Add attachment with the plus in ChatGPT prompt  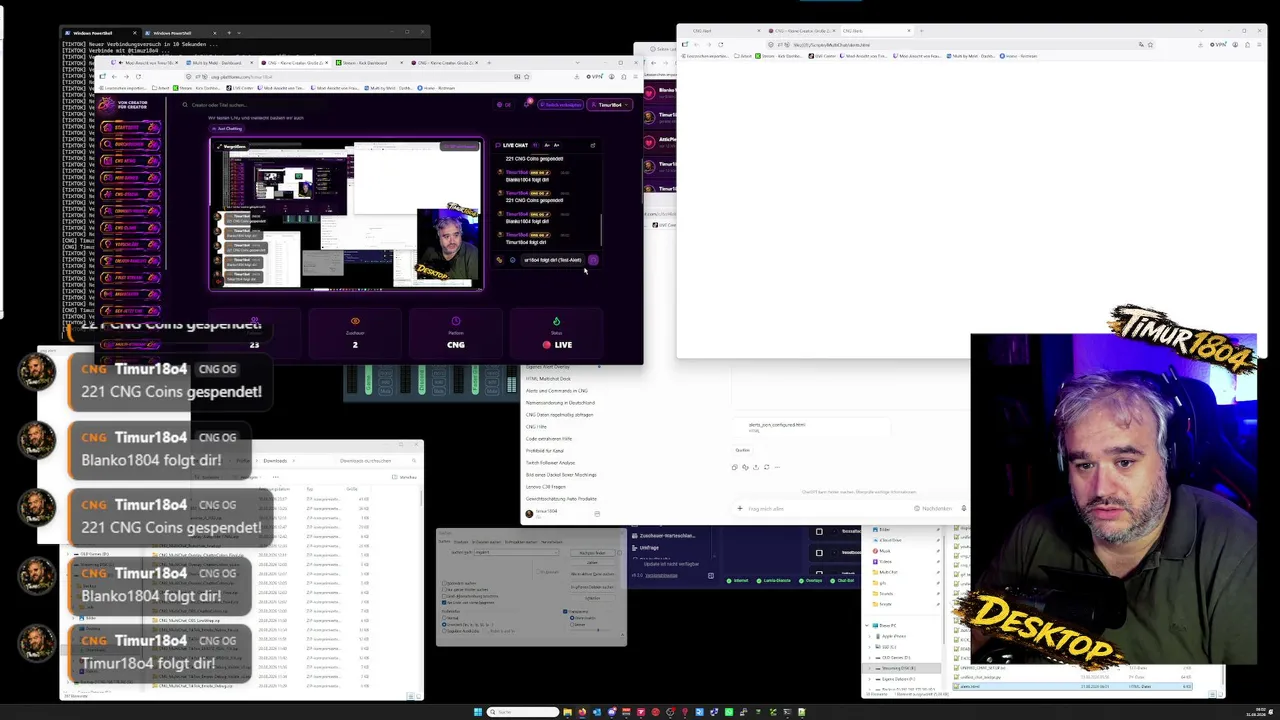pyautogui.click(x=741, y=508)
